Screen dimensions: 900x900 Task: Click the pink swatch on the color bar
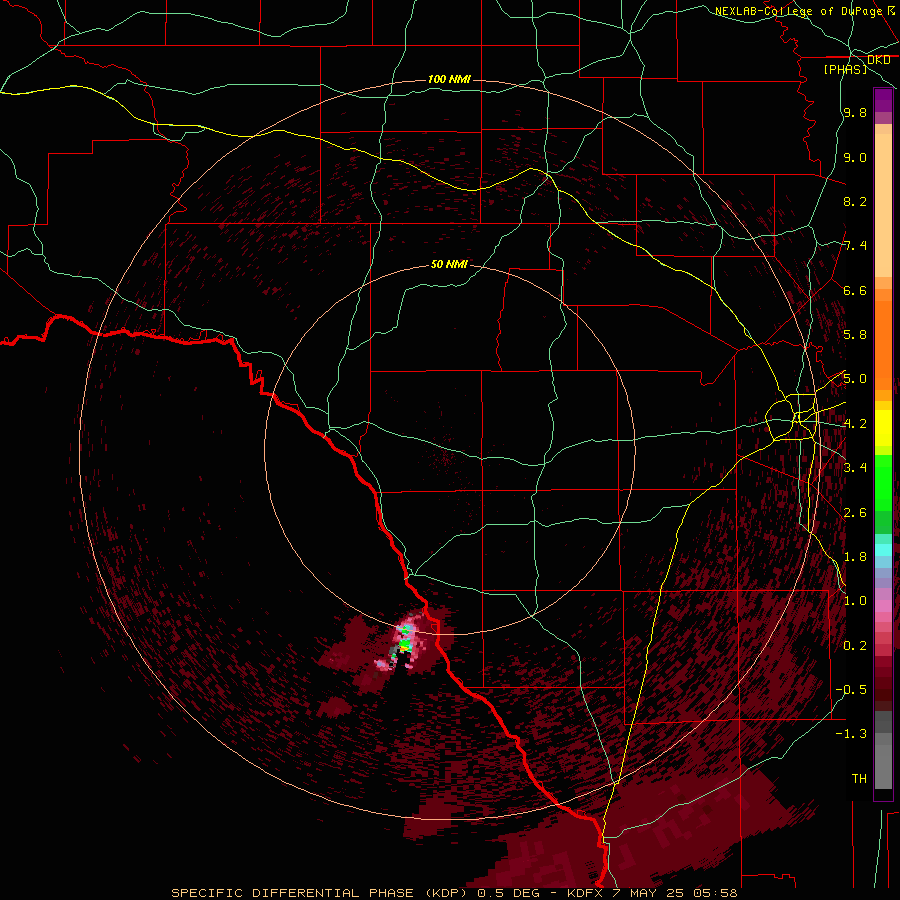pos(883,606)
